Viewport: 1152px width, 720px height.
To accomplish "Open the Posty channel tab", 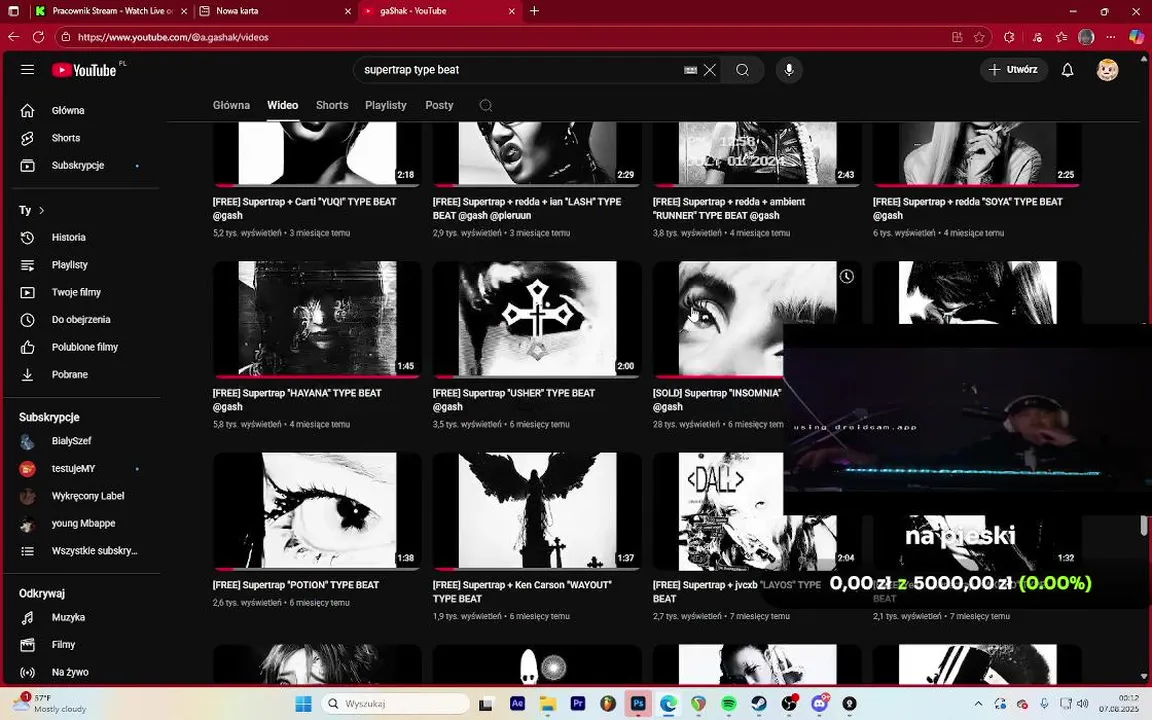I will 439,105.
